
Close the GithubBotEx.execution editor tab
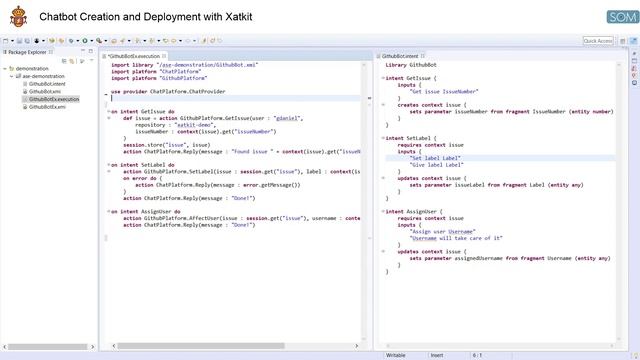tap(164, 56)
